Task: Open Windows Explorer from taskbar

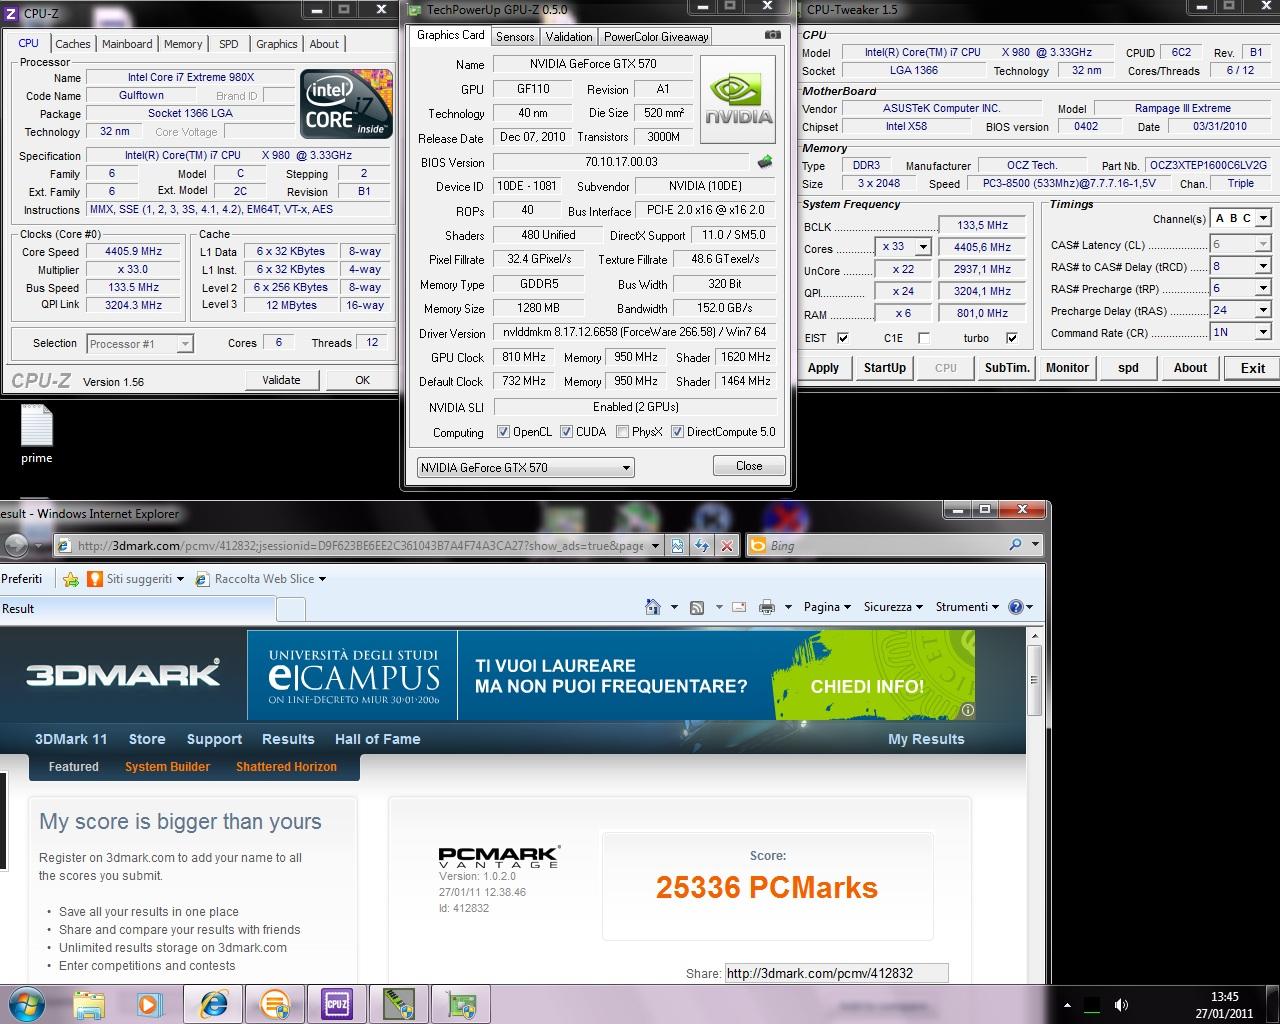Action: (89, 1003)
